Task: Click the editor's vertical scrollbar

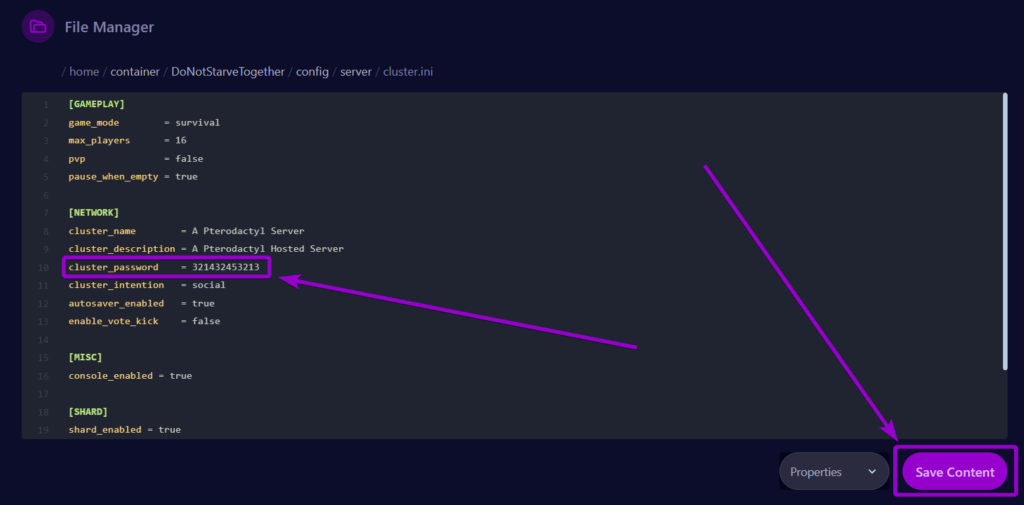Action: tap(1003, 232)
